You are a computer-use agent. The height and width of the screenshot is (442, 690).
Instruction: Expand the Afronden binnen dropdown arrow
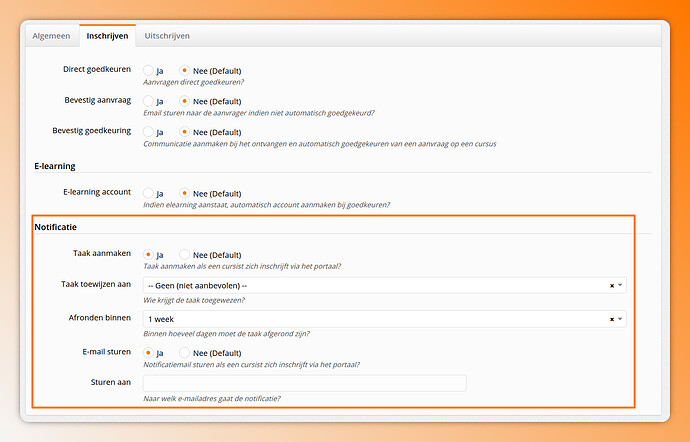(620, 319)
